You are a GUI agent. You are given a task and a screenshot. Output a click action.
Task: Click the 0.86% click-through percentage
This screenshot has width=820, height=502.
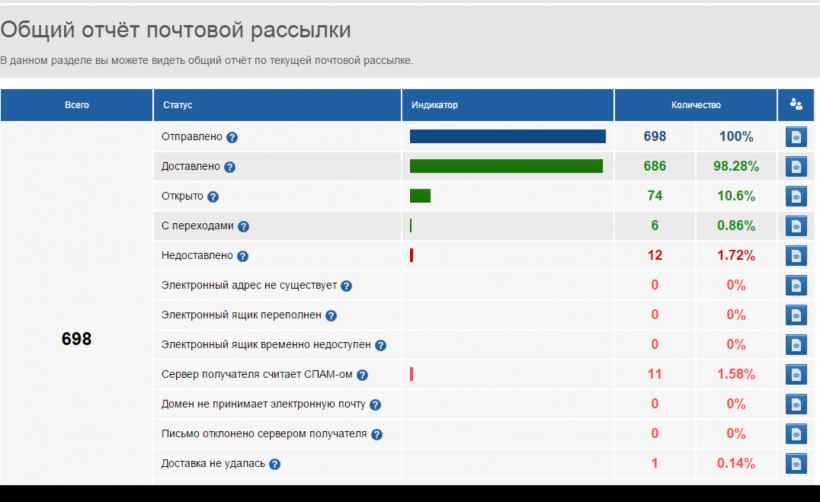(736, 226)
